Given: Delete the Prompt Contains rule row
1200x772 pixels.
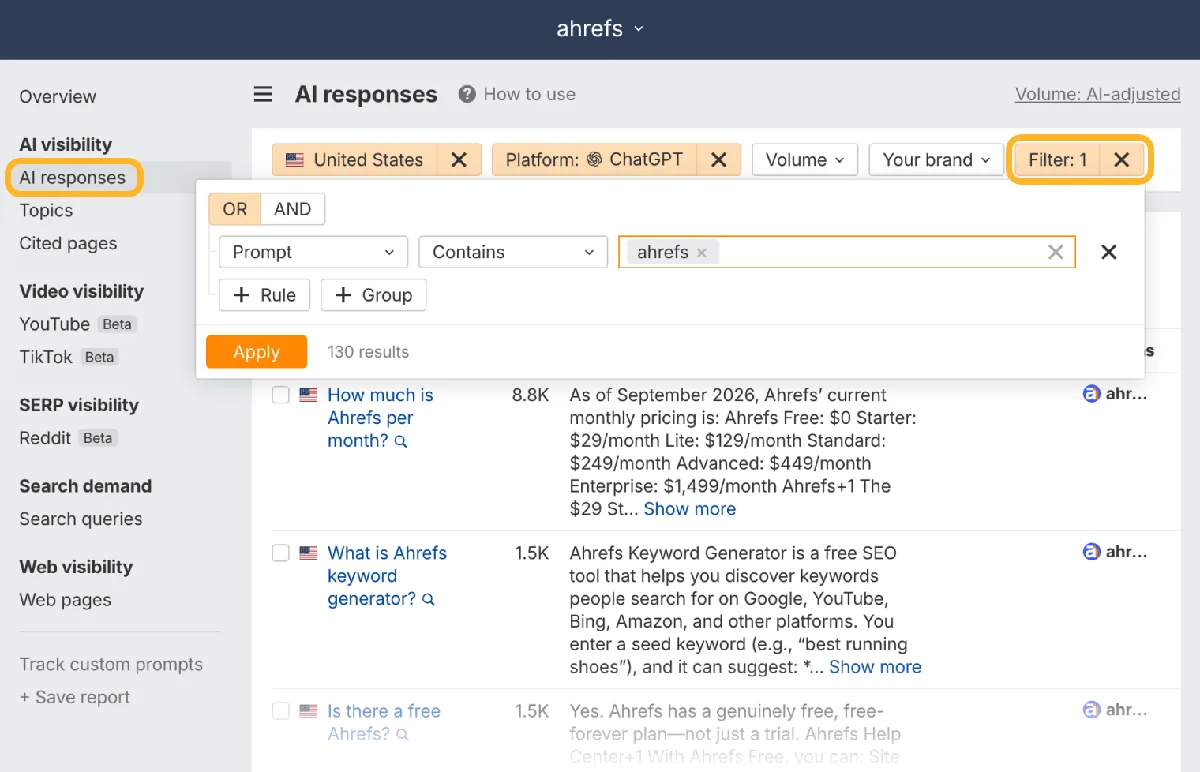Looking at the screenshot, I should pyautogui.click(x=1108, y=252).
